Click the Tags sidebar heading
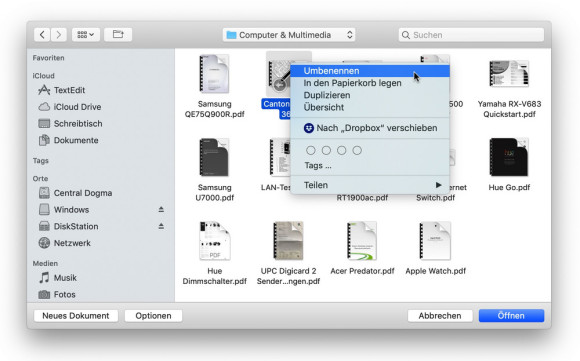 [40, 161]
